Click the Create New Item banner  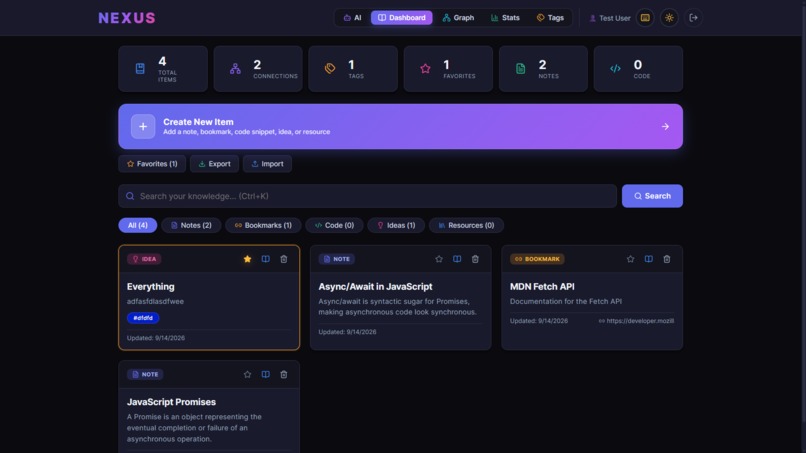tap(400, 126)
